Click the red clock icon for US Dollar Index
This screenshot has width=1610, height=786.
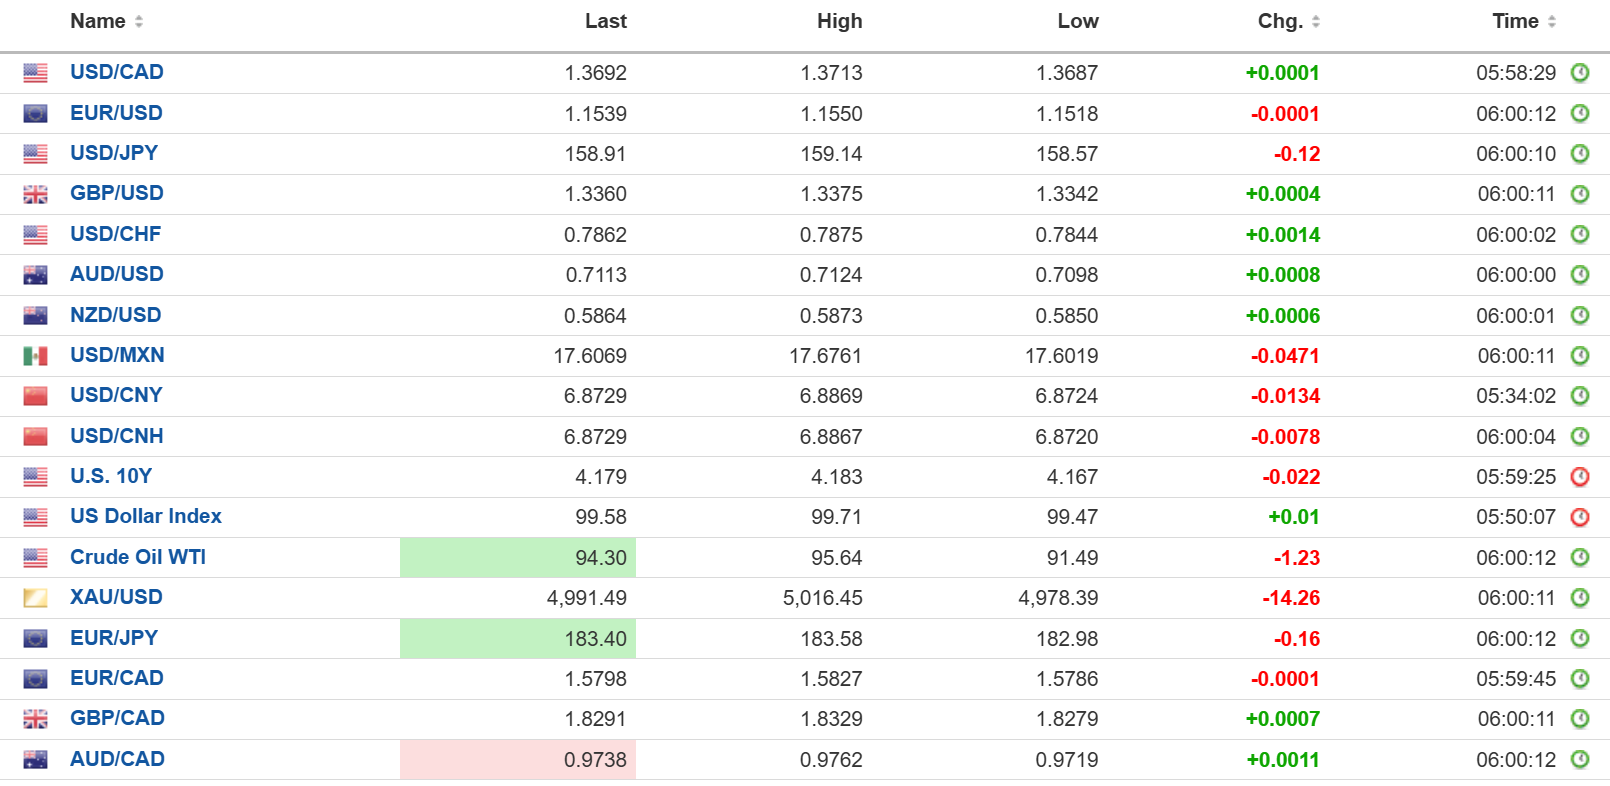[1580, 517]
